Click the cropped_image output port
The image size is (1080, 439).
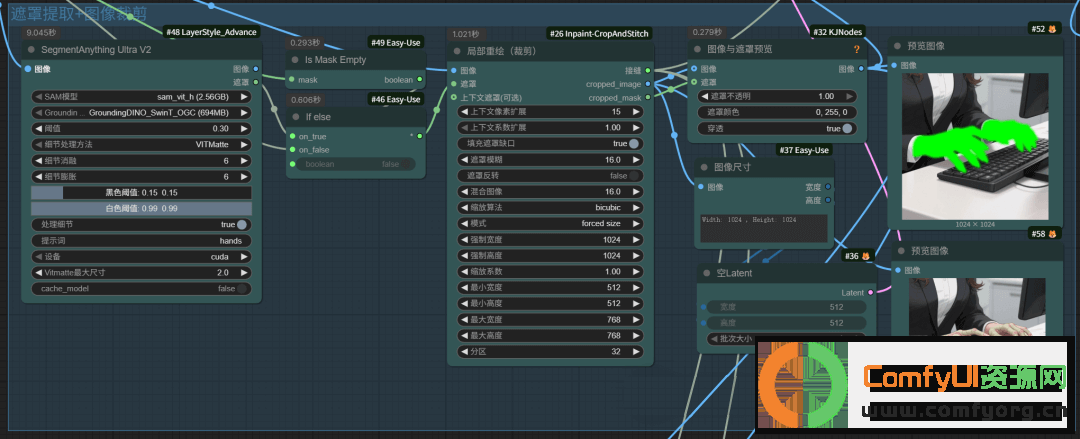(x=647, y=84)
